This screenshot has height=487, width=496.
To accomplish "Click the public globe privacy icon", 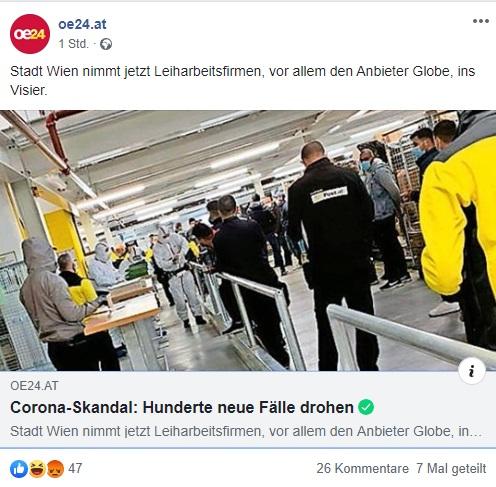I will [106, 44].
